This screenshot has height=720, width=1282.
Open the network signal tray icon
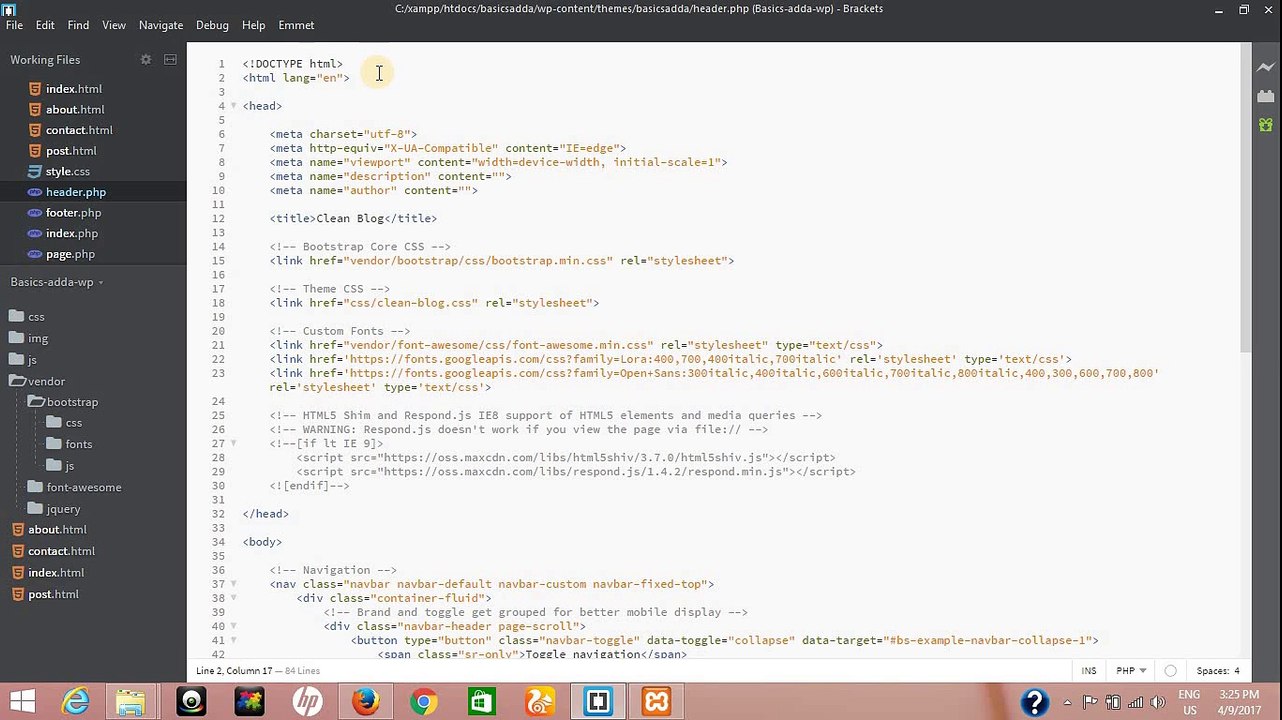coord(1135,702)
